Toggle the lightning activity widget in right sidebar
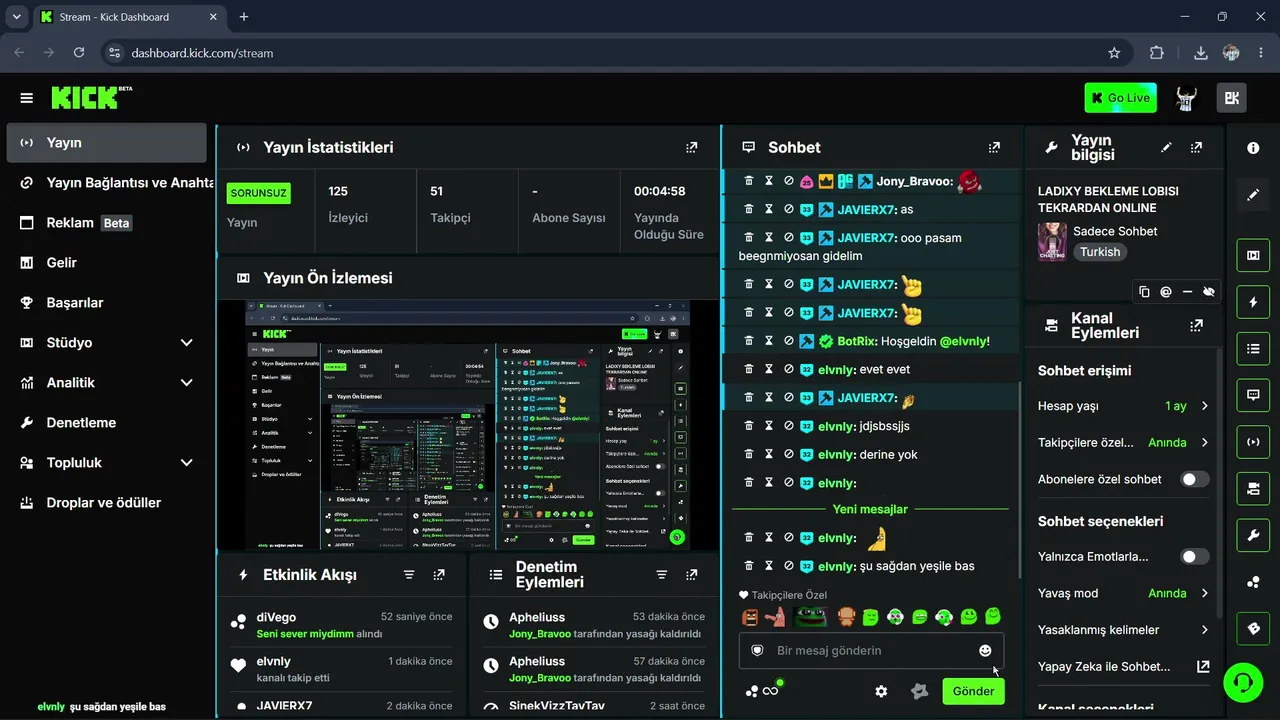This screenshot has width=1280, height=720. coord(1253,302)
